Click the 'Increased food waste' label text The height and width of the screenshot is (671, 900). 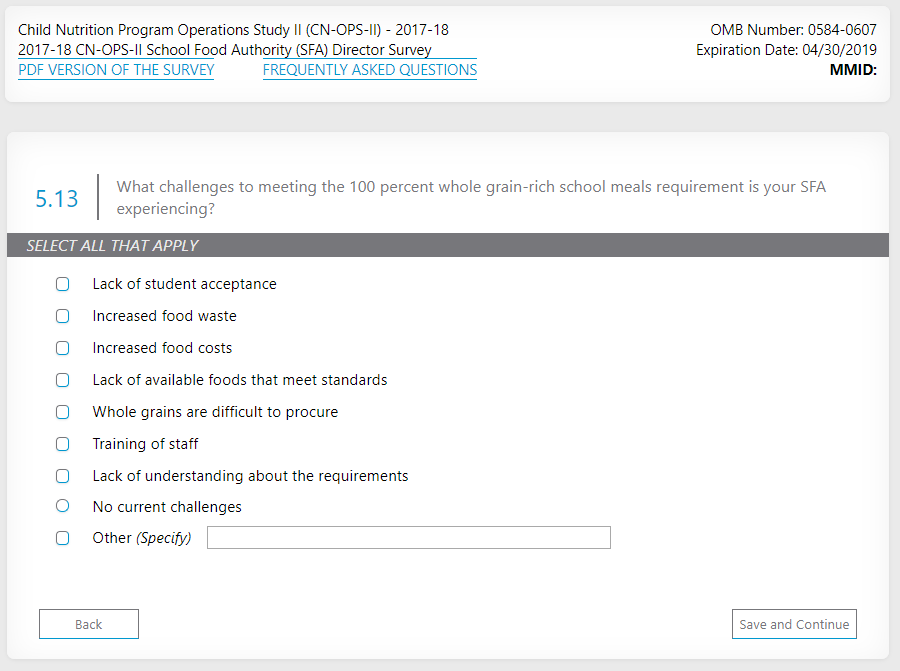point(164,316)
